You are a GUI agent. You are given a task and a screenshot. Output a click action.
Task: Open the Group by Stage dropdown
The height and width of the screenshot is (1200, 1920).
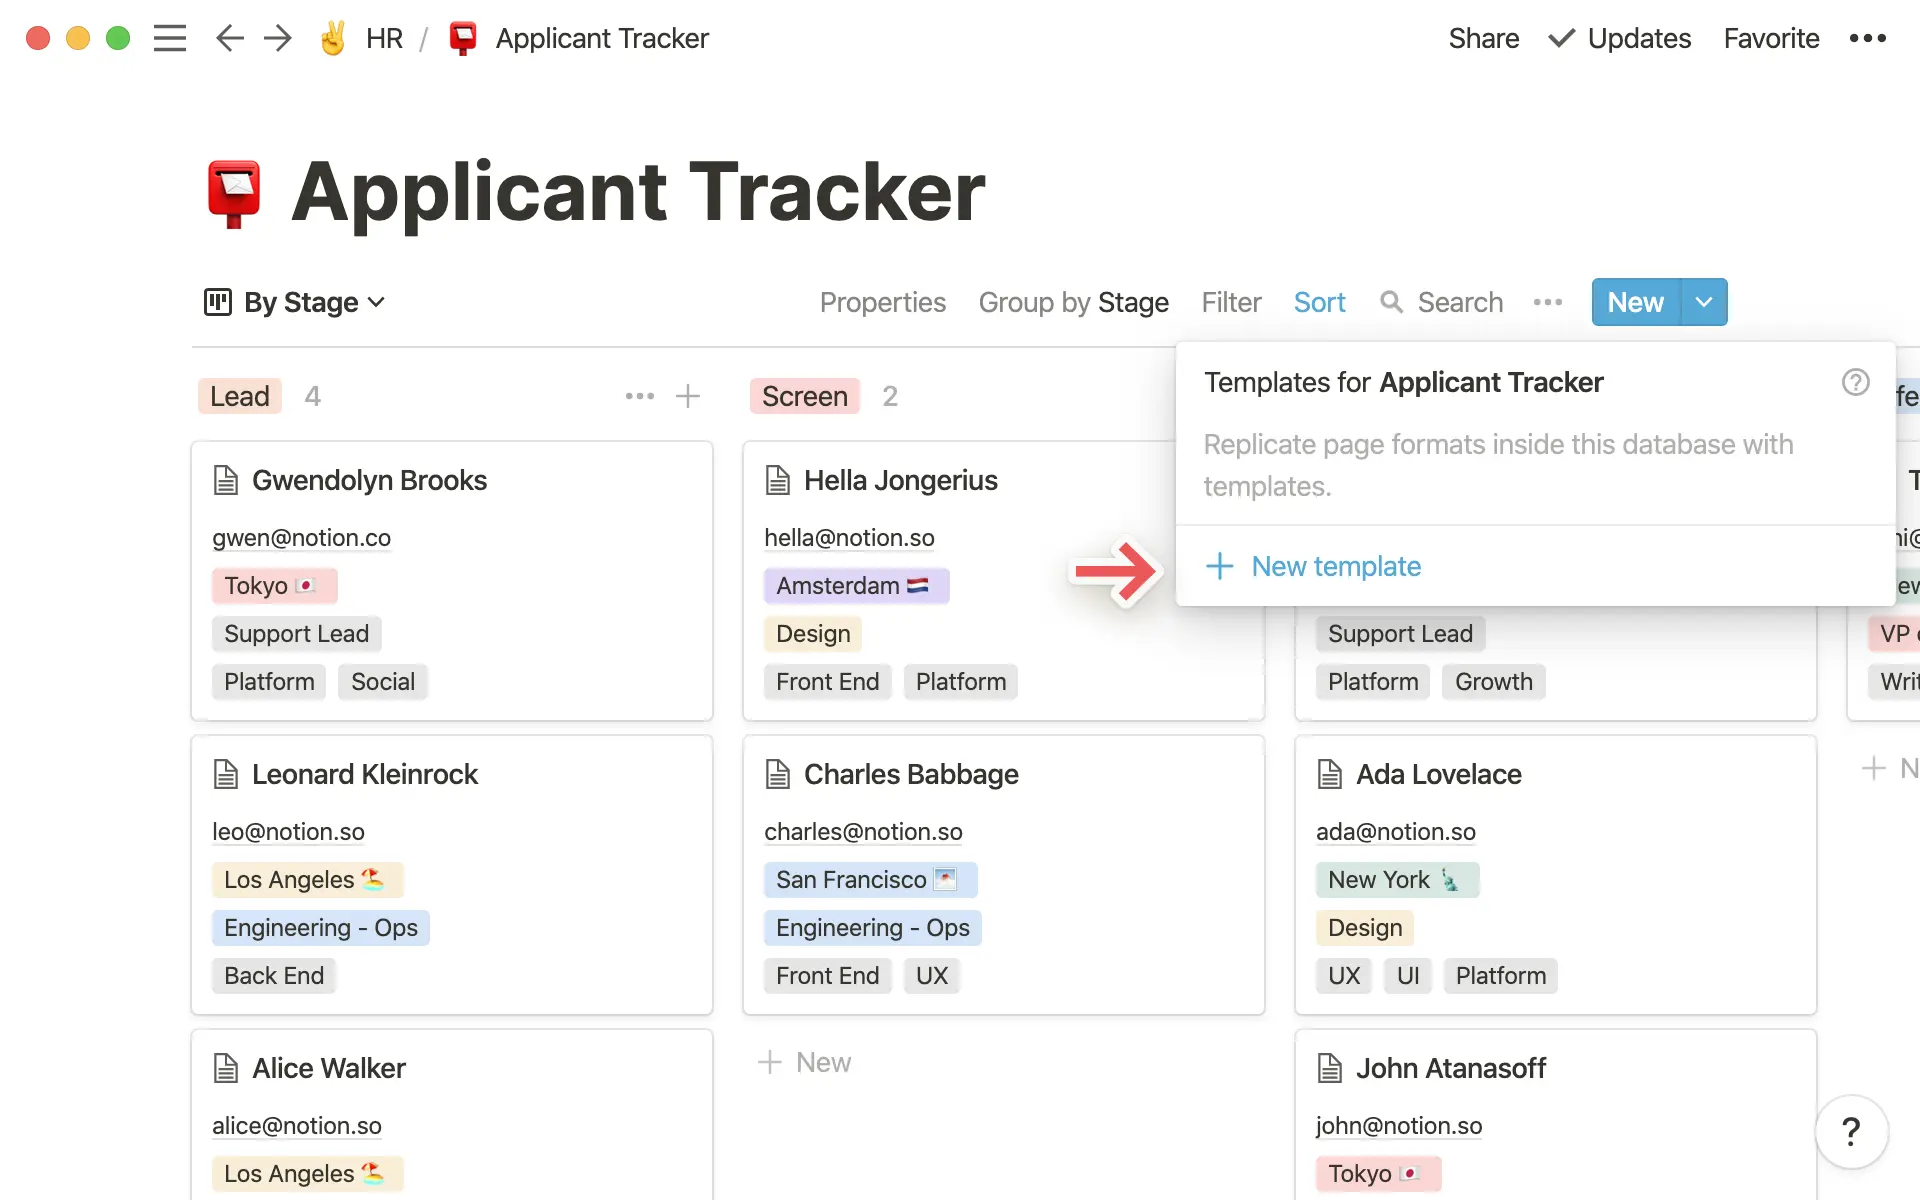[x=1073, y=302]
